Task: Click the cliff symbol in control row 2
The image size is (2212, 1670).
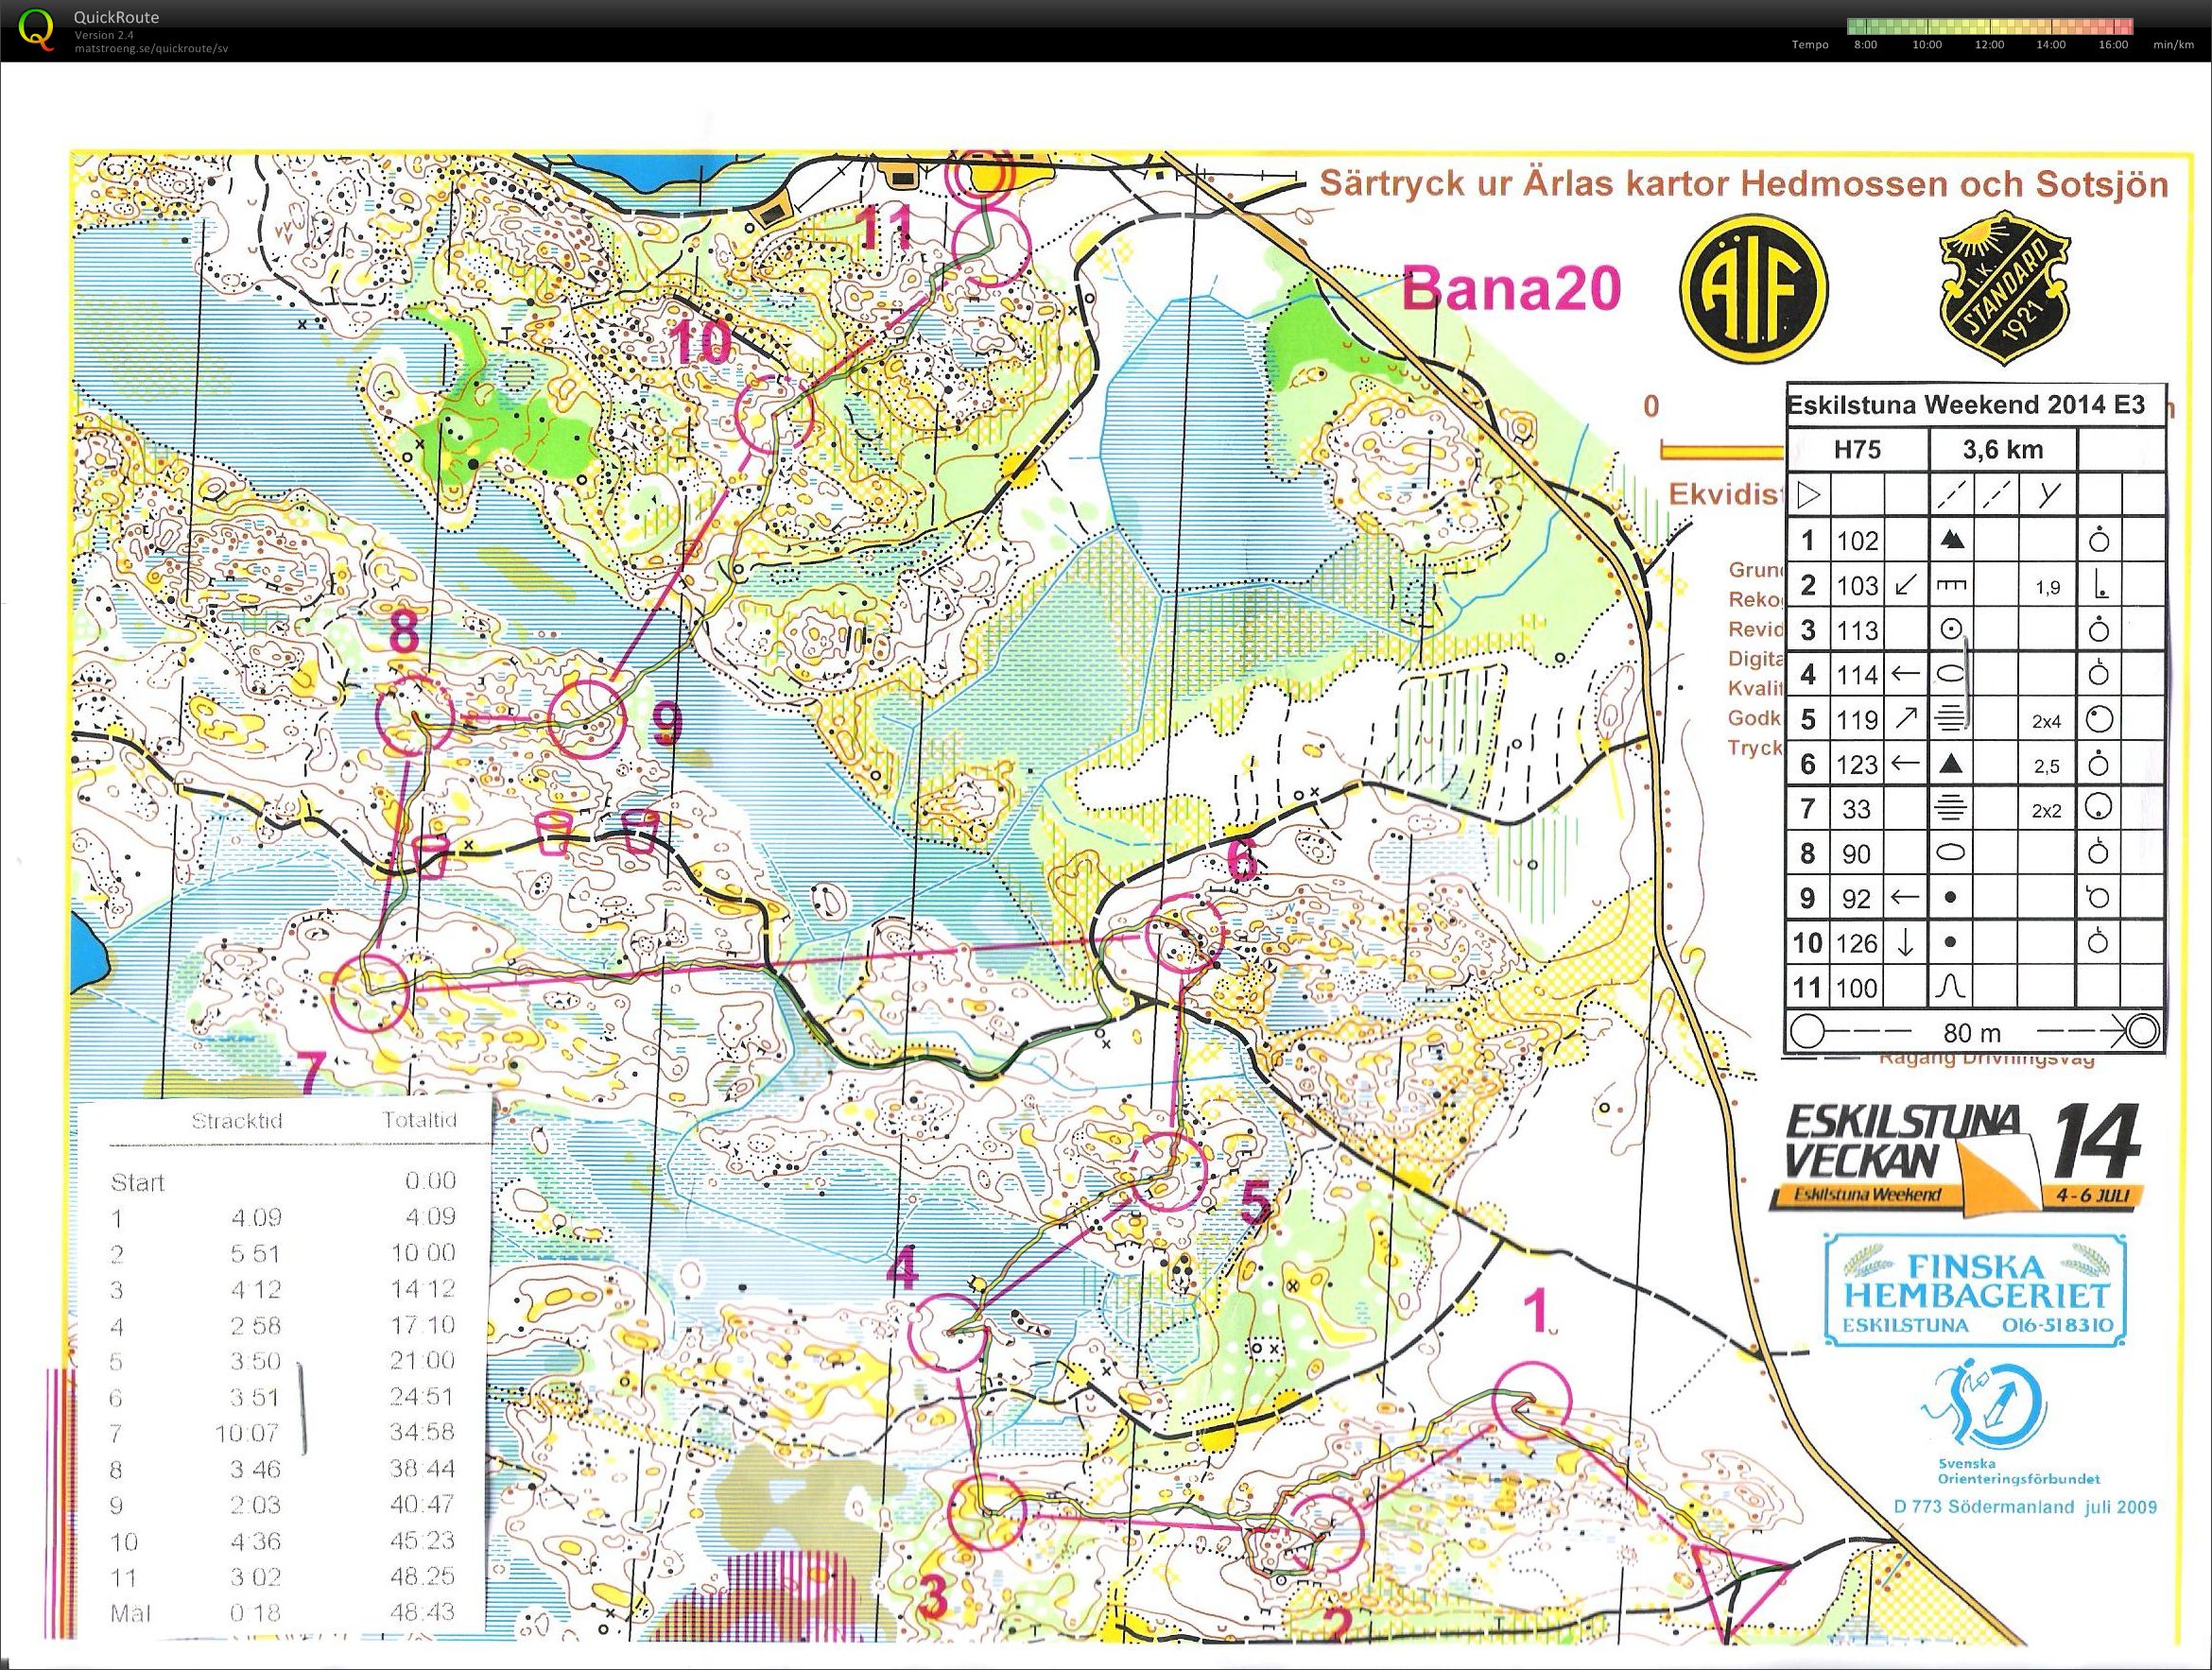Action: (x=1951, y=585)
